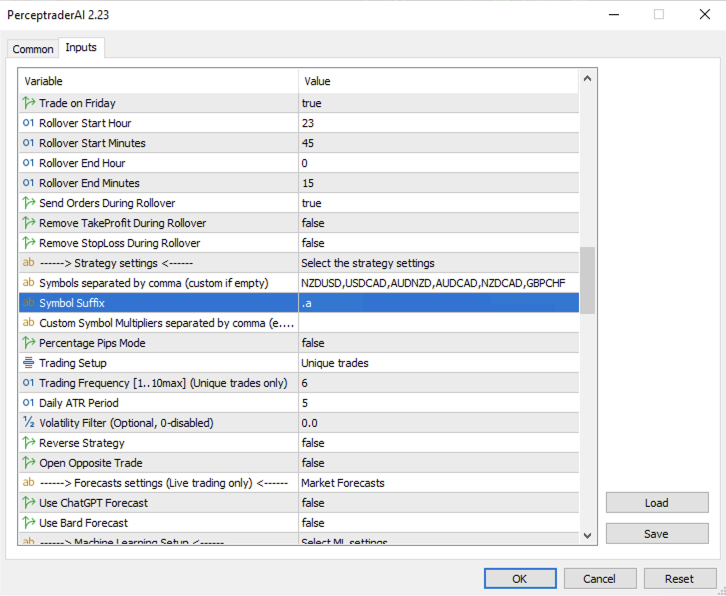Click the enum icon beside Trading Setup

pyautogui.click(x=29, y=363)
